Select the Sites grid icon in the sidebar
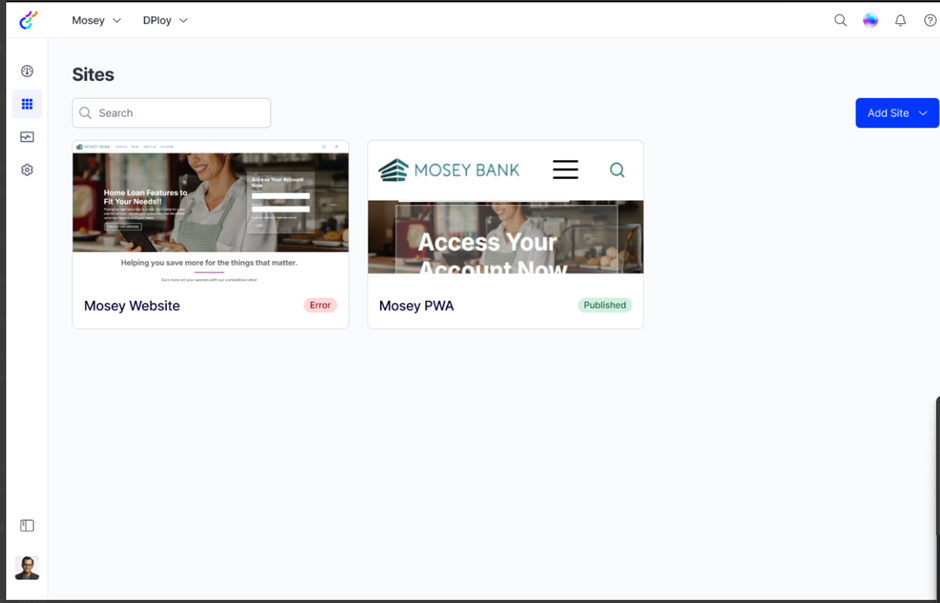 [x=27, y=104]
